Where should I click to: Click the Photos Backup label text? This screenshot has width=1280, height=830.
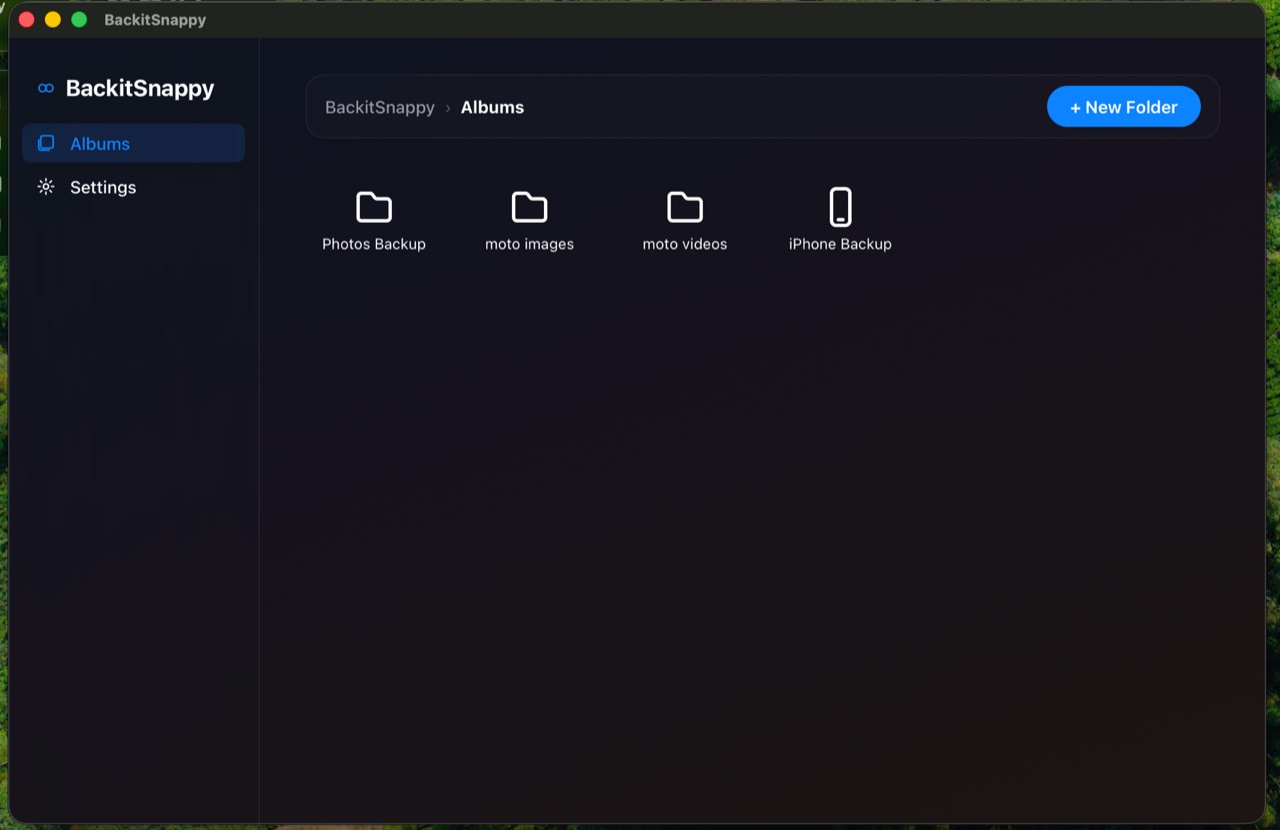pos(374,244)
